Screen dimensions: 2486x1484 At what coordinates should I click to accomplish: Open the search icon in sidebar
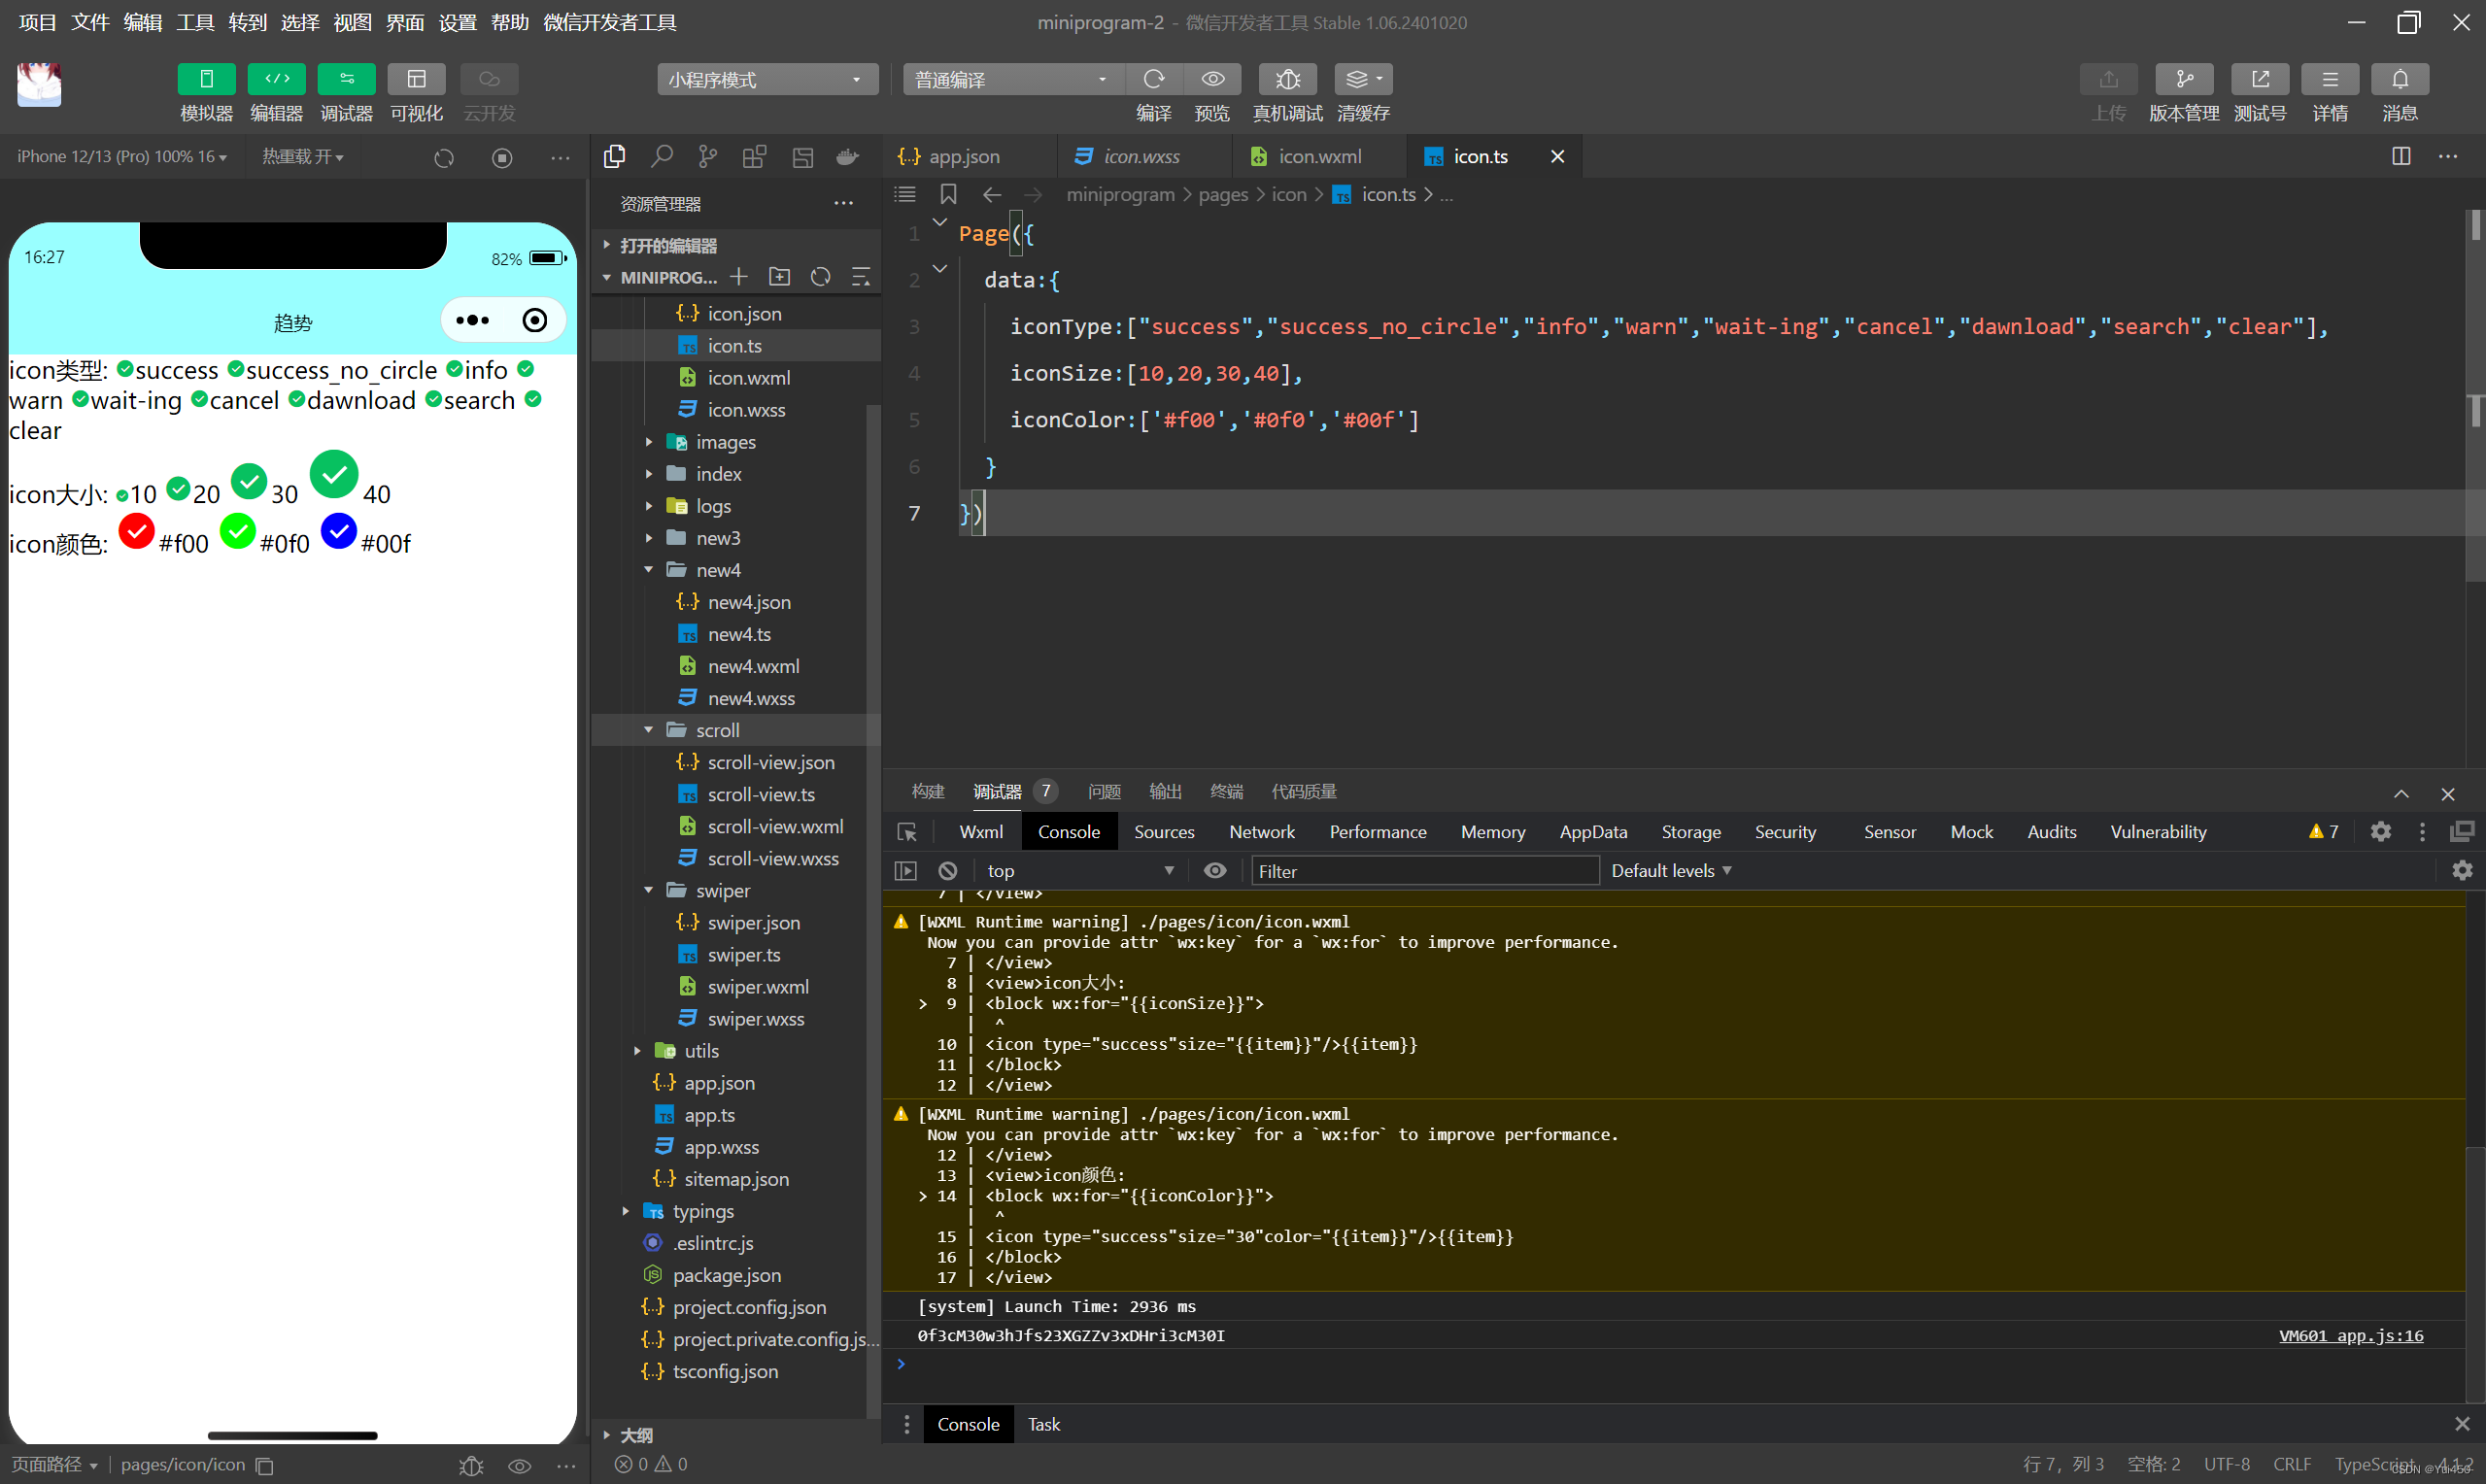[x=661, y=156]
